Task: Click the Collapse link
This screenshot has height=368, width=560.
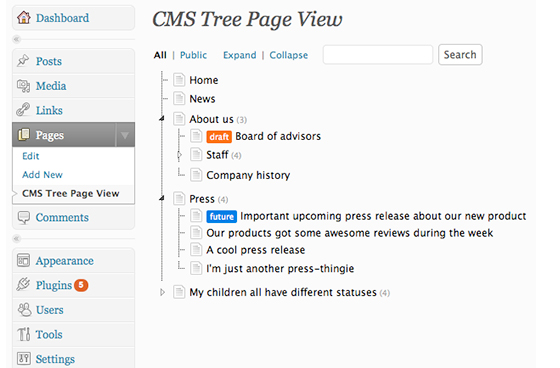Action: 289,55
